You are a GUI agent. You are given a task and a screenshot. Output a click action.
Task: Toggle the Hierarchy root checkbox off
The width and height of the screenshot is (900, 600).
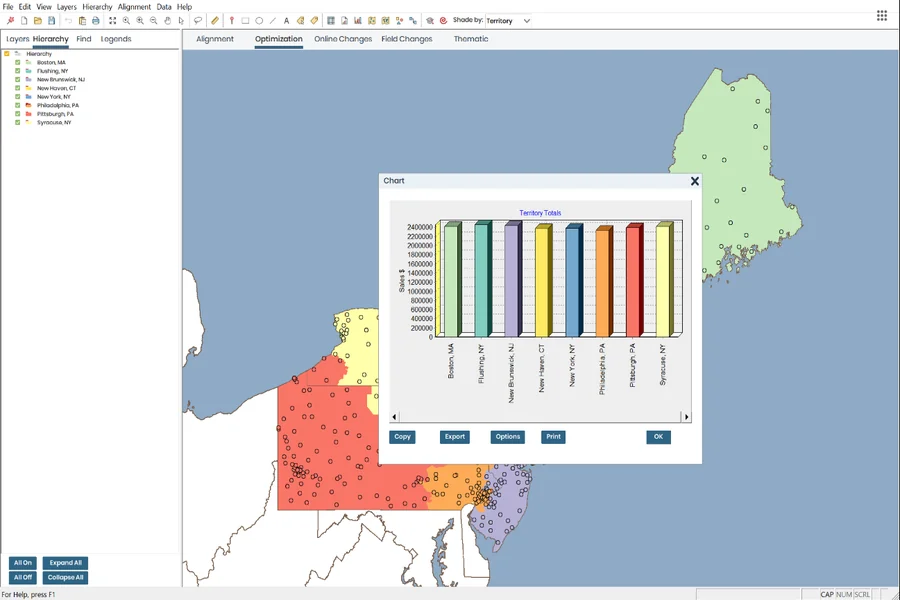click(x=7, y=54)
